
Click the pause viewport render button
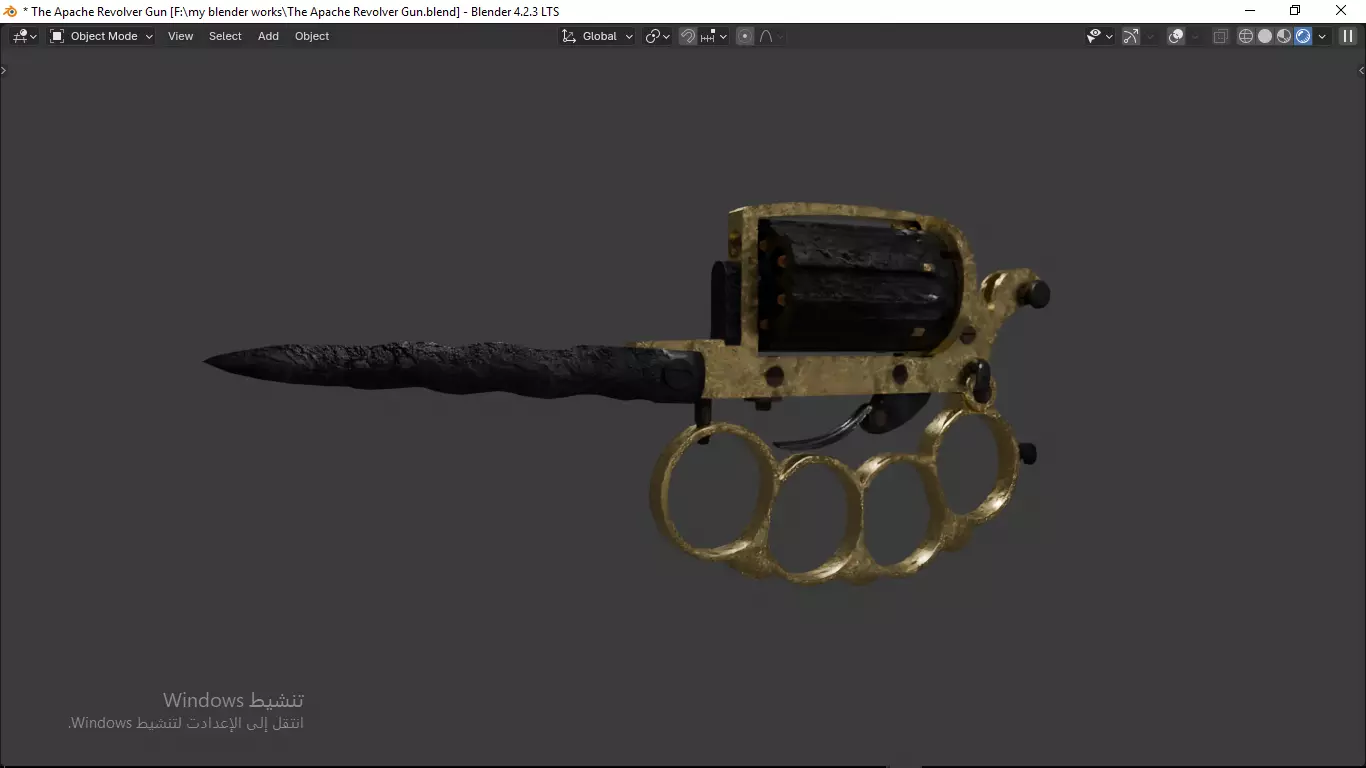1348,36
